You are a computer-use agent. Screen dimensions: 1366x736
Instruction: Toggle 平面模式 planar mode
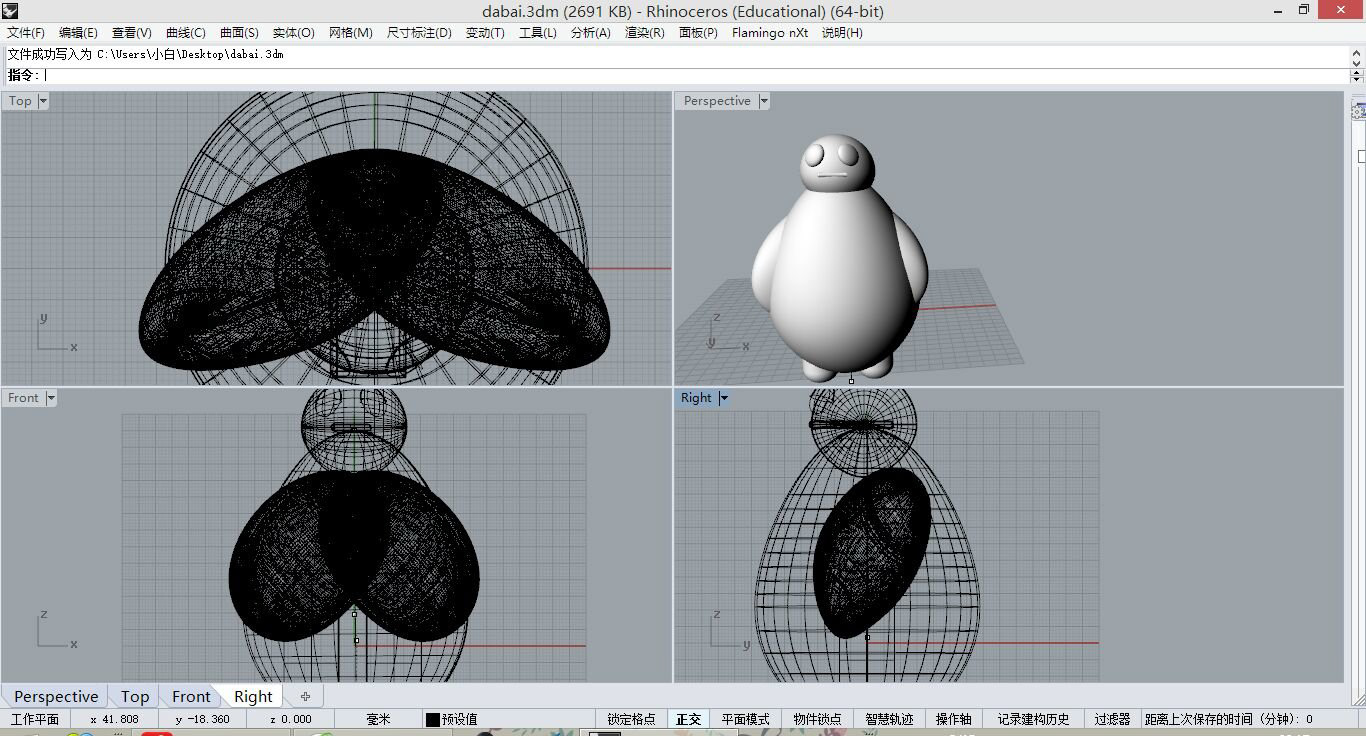(x=746, y=719)
